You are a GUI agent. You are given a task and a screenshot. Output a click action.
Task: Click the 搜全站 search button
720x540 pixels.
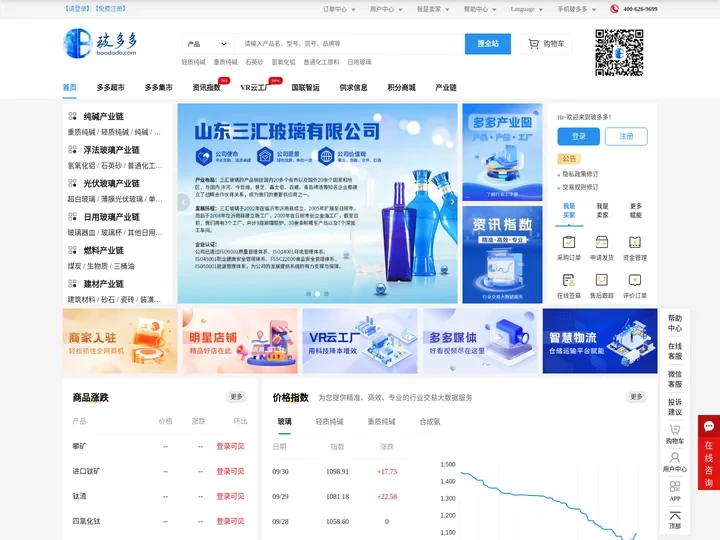click(488, 44)
